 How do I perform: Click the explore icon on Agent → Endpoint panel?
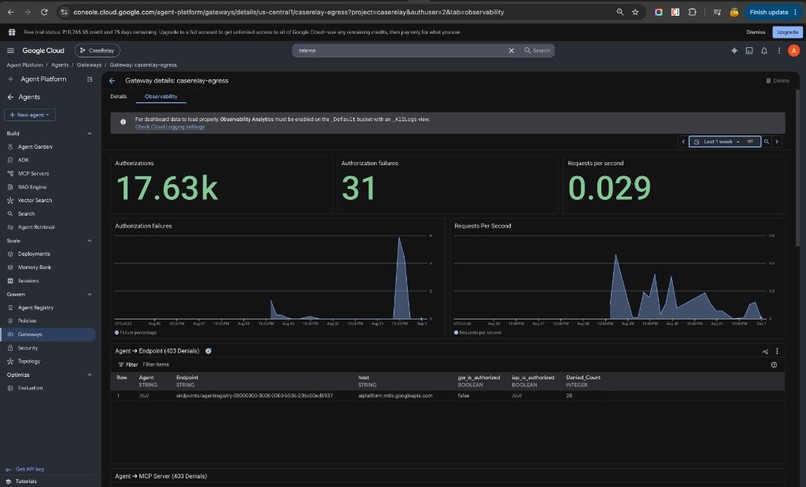(x=765, y=351)
